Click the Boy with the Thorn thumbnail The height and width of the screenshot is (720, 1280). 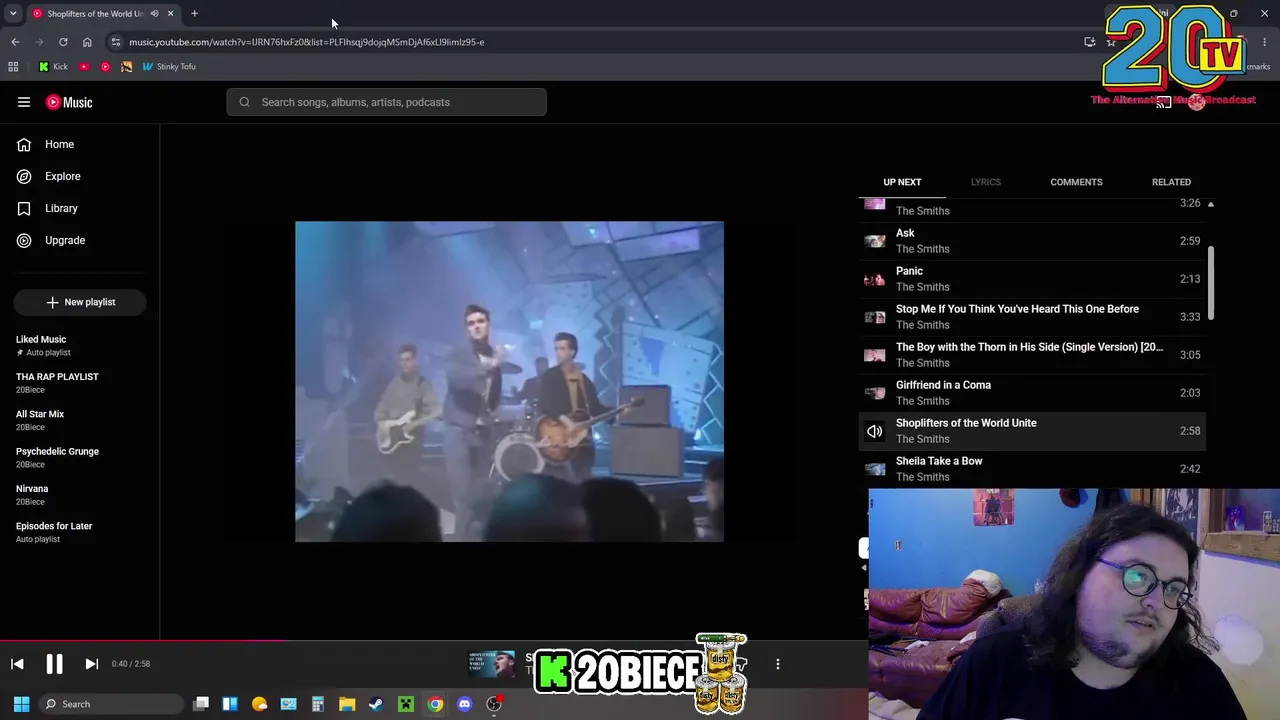[x=875, y=355]
